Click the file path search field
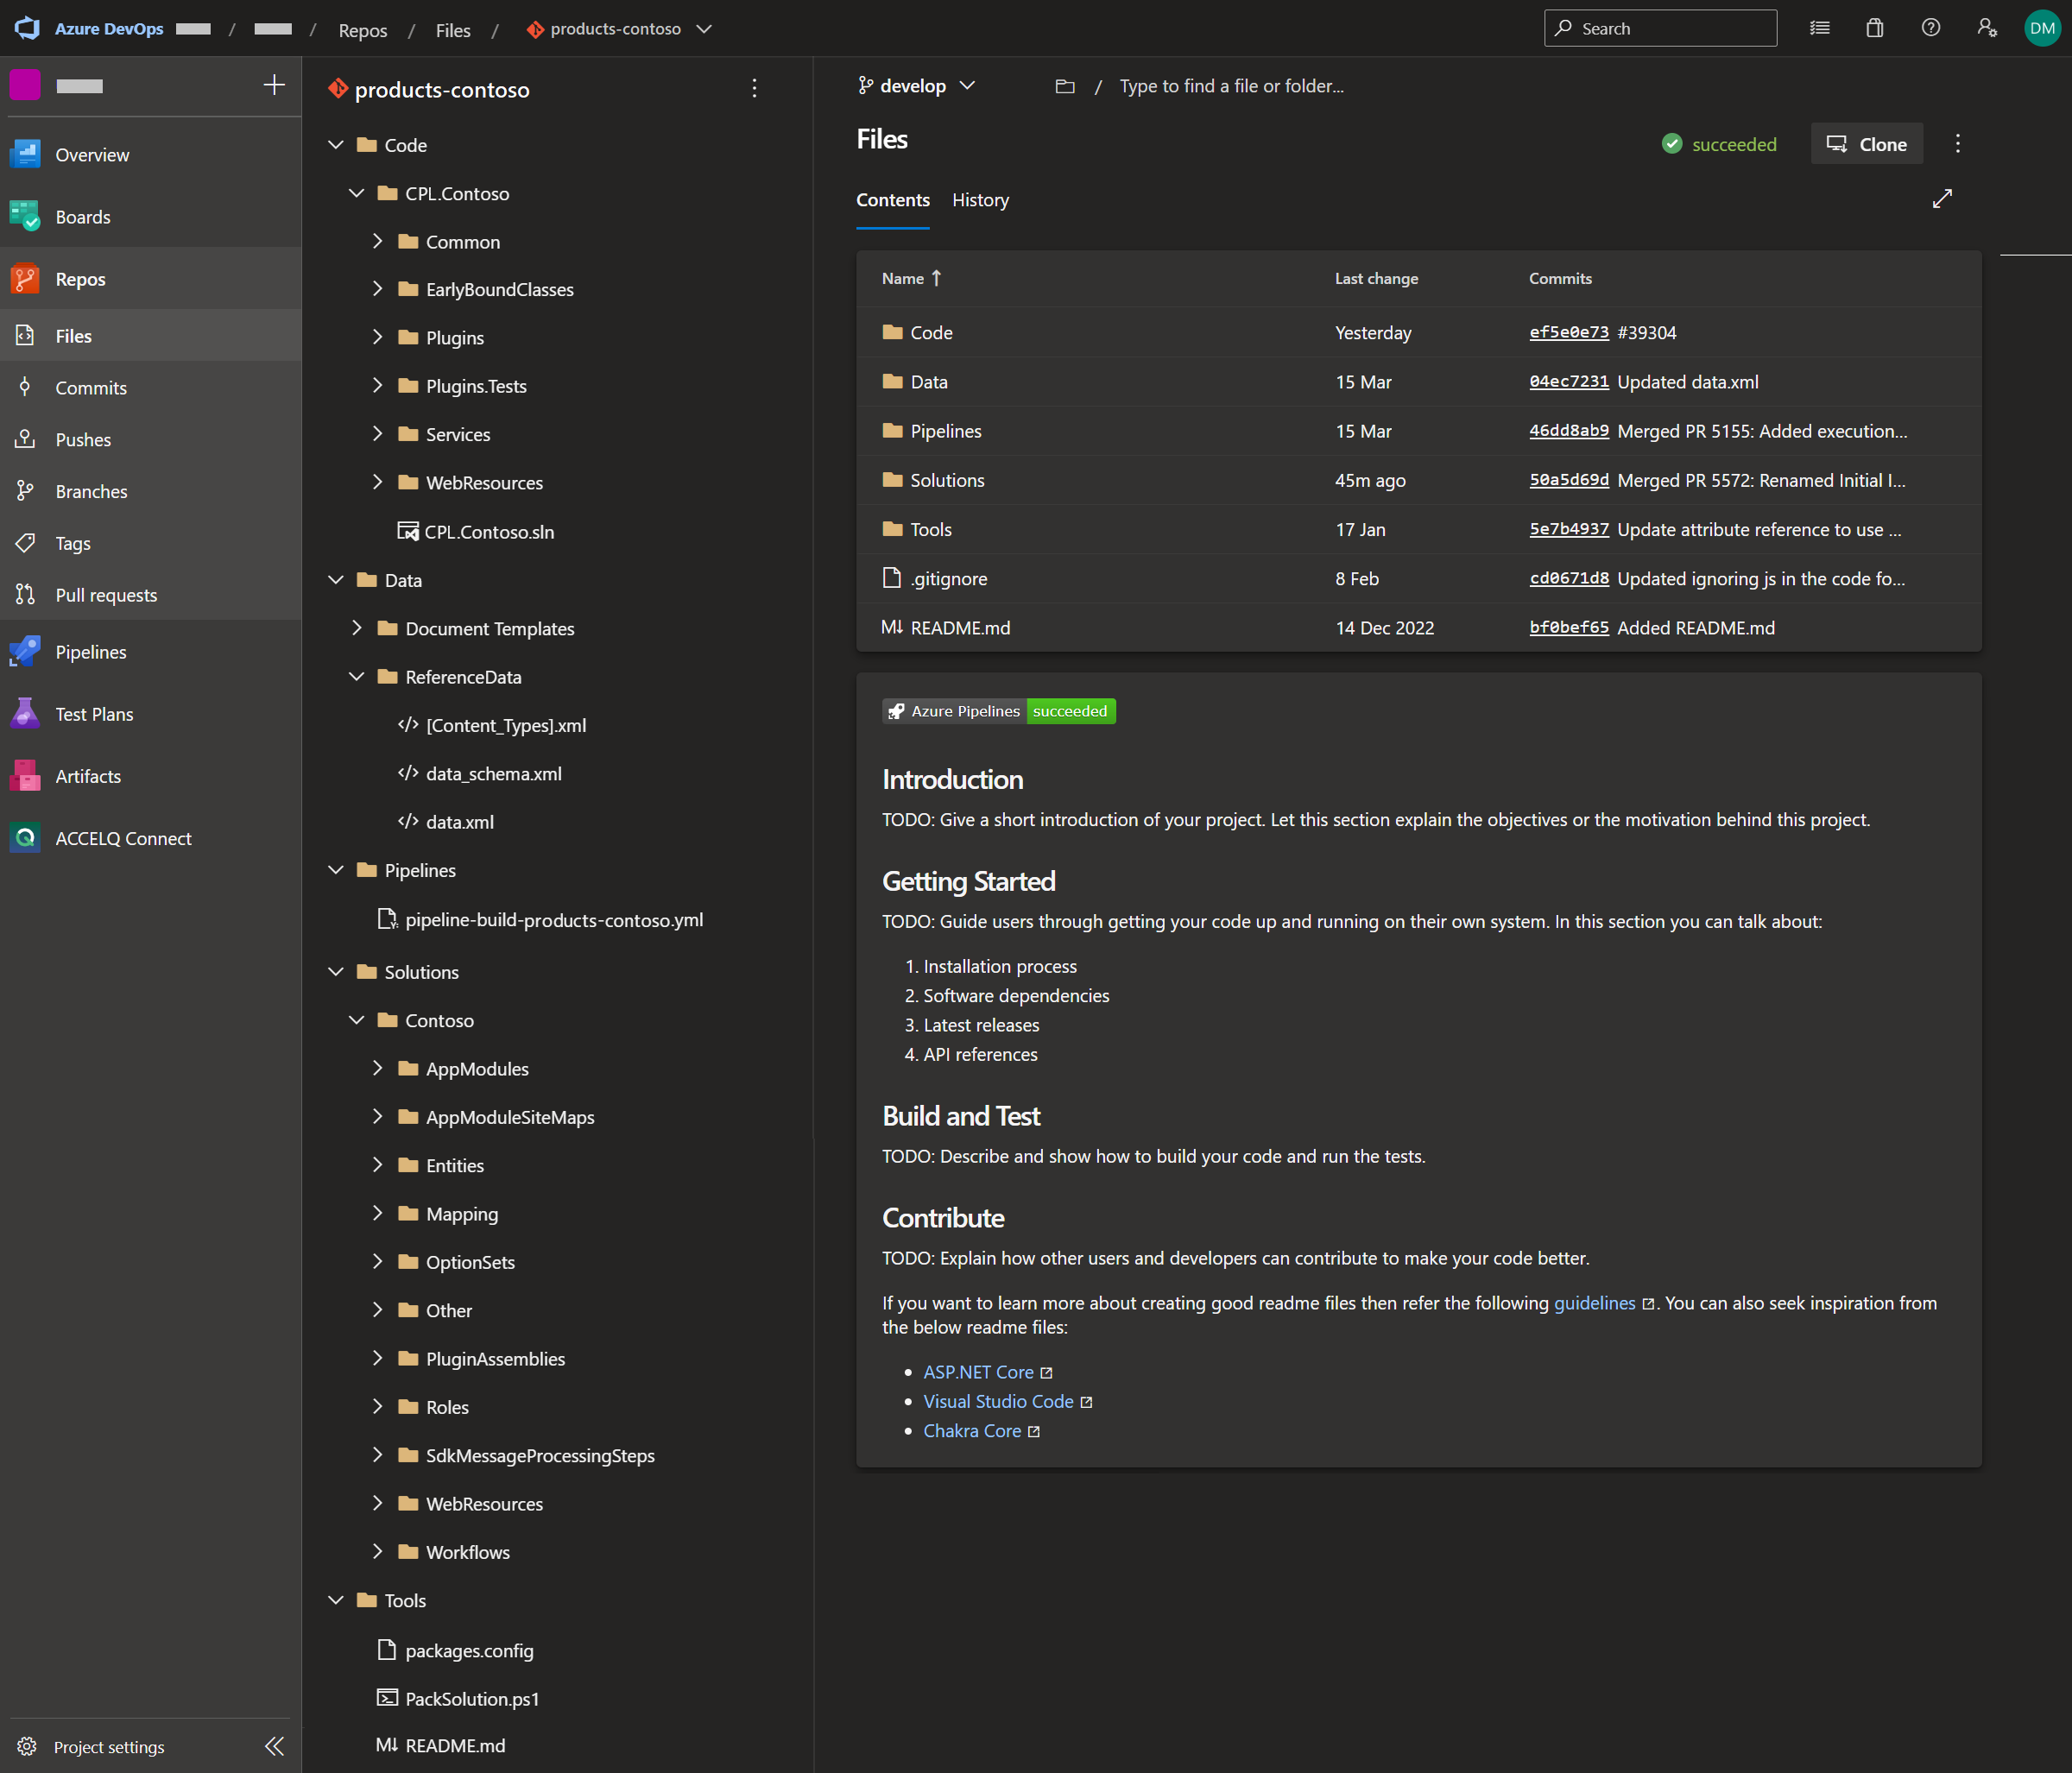The height and width of the screenshot is (1773, 2072). coord(1231,86)
